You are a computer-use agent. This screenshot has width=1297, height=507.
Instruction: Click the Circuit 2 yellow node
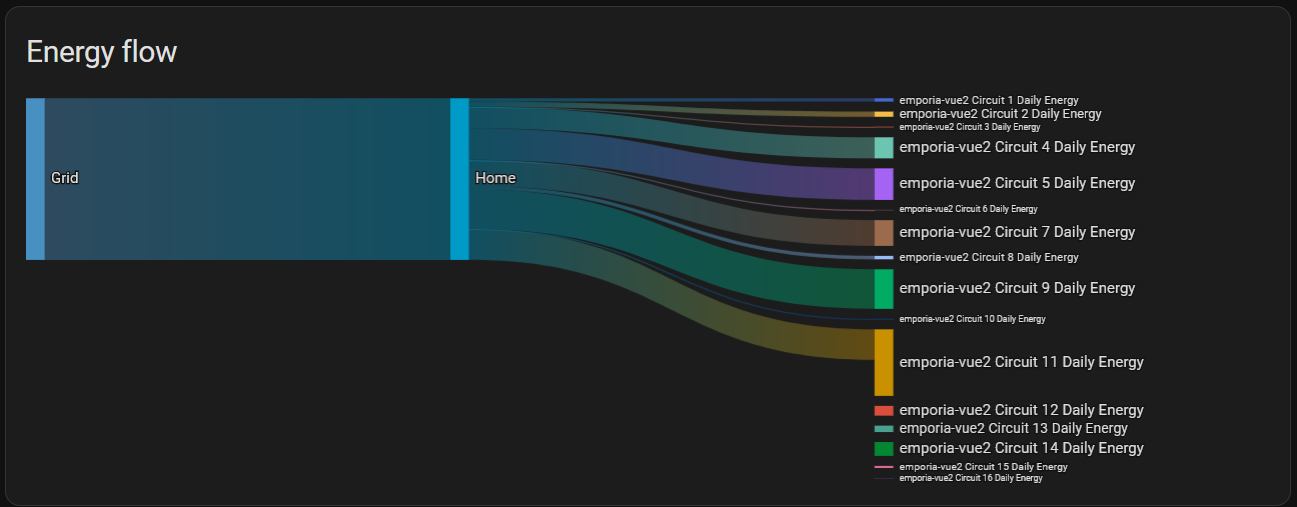point(883,114)
